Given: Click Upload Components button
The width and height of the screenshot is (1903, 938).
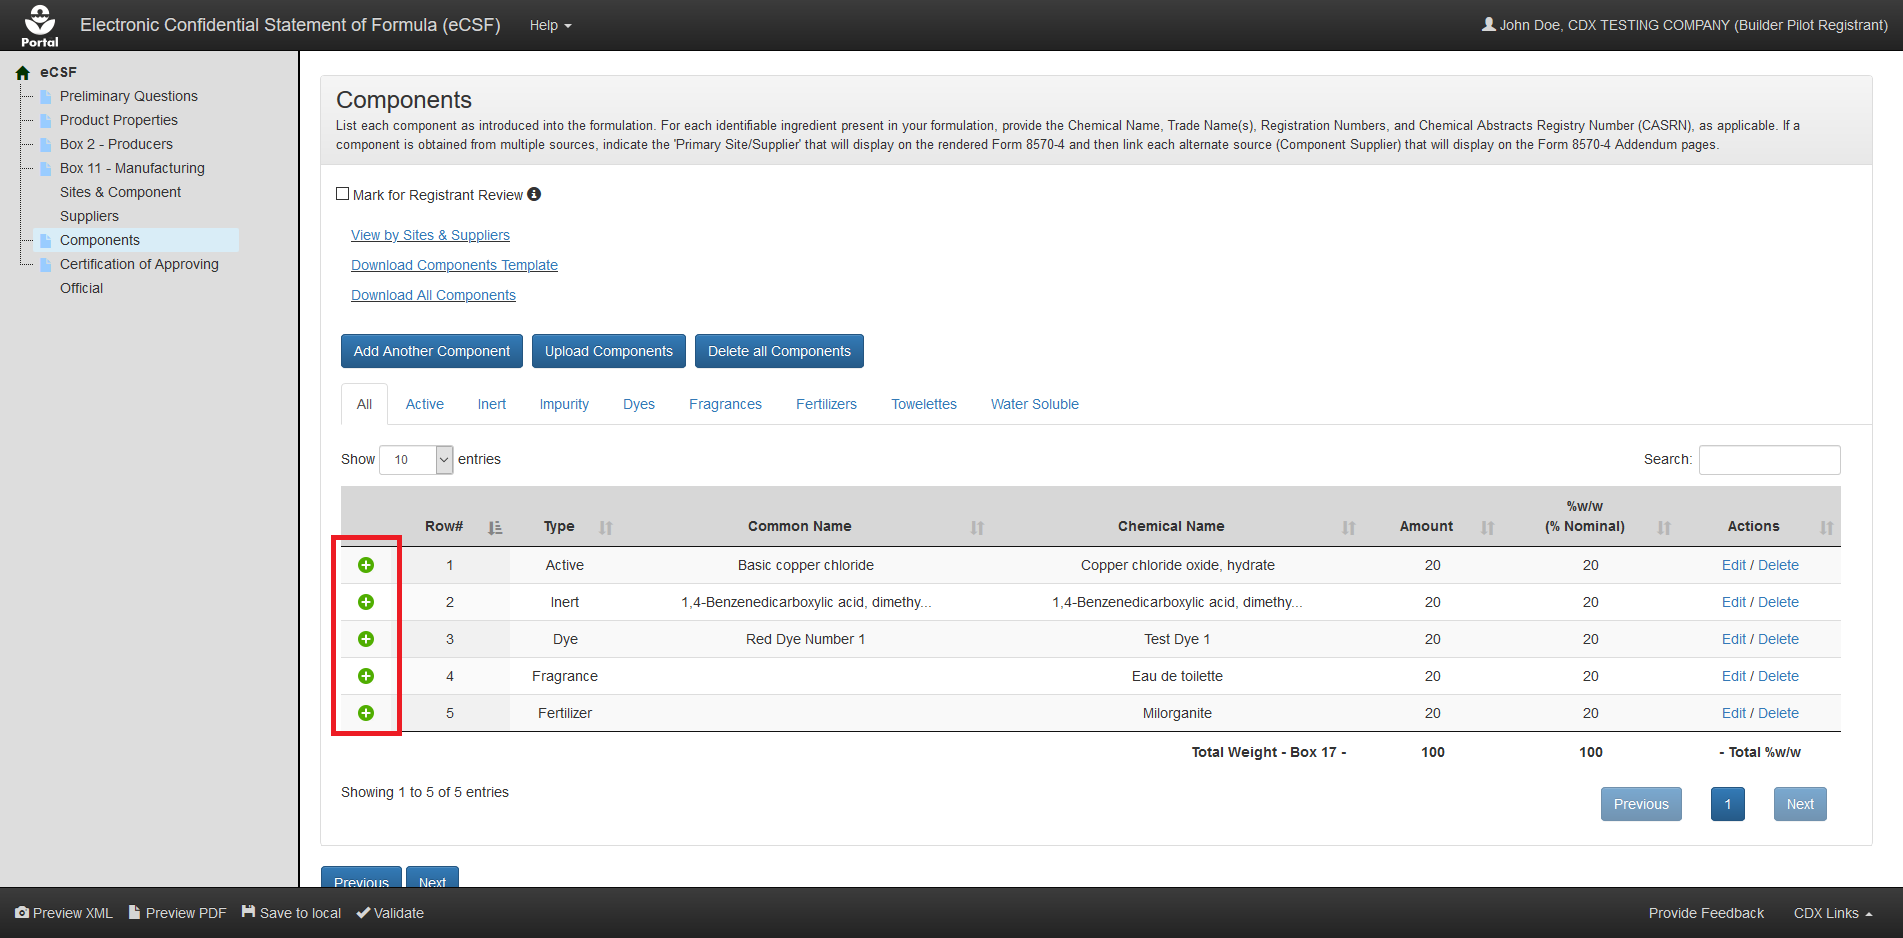Looking at the screenshot, I should 609,351.
